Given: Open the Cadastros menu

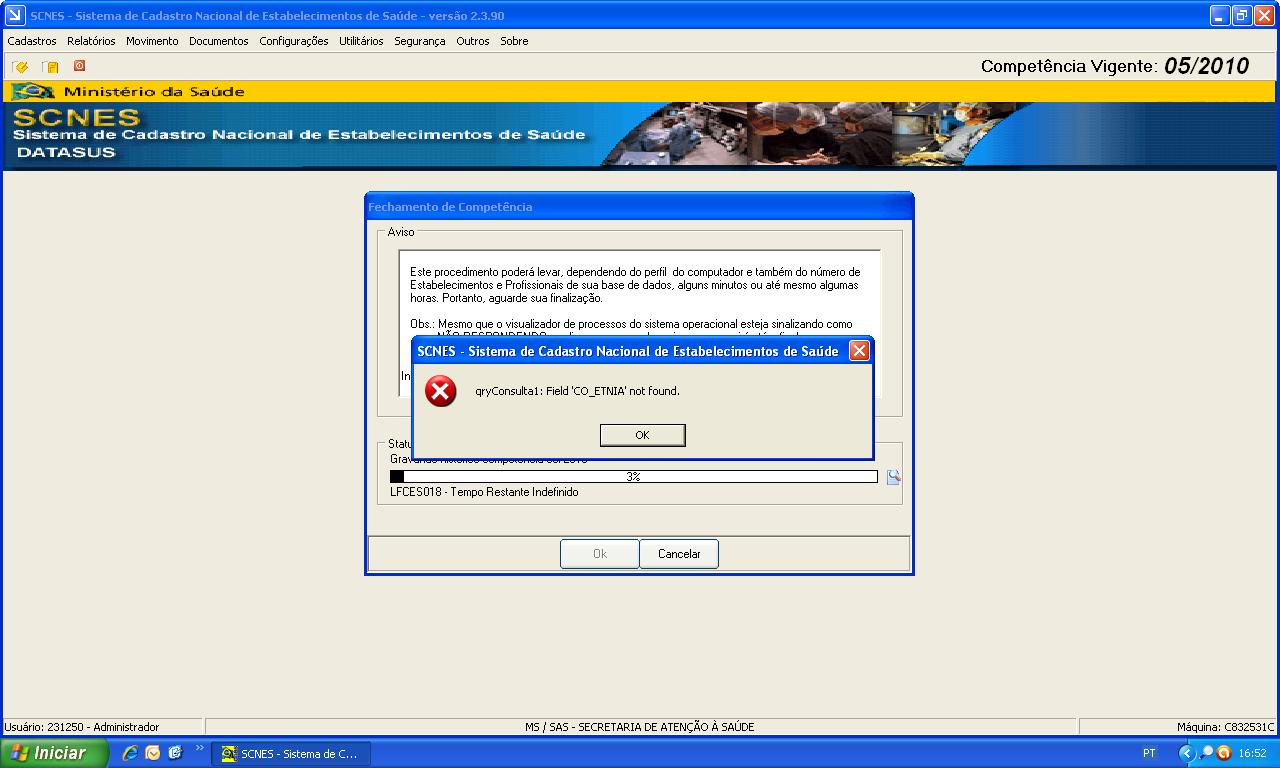Looking at the screenshot, I should point(32,41).
